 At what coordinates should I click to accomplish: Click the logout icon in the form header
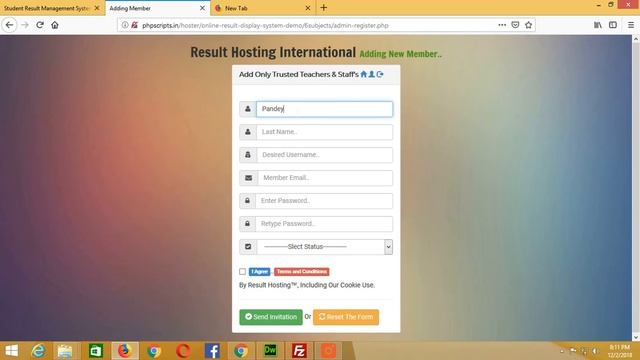click(380, 74)
